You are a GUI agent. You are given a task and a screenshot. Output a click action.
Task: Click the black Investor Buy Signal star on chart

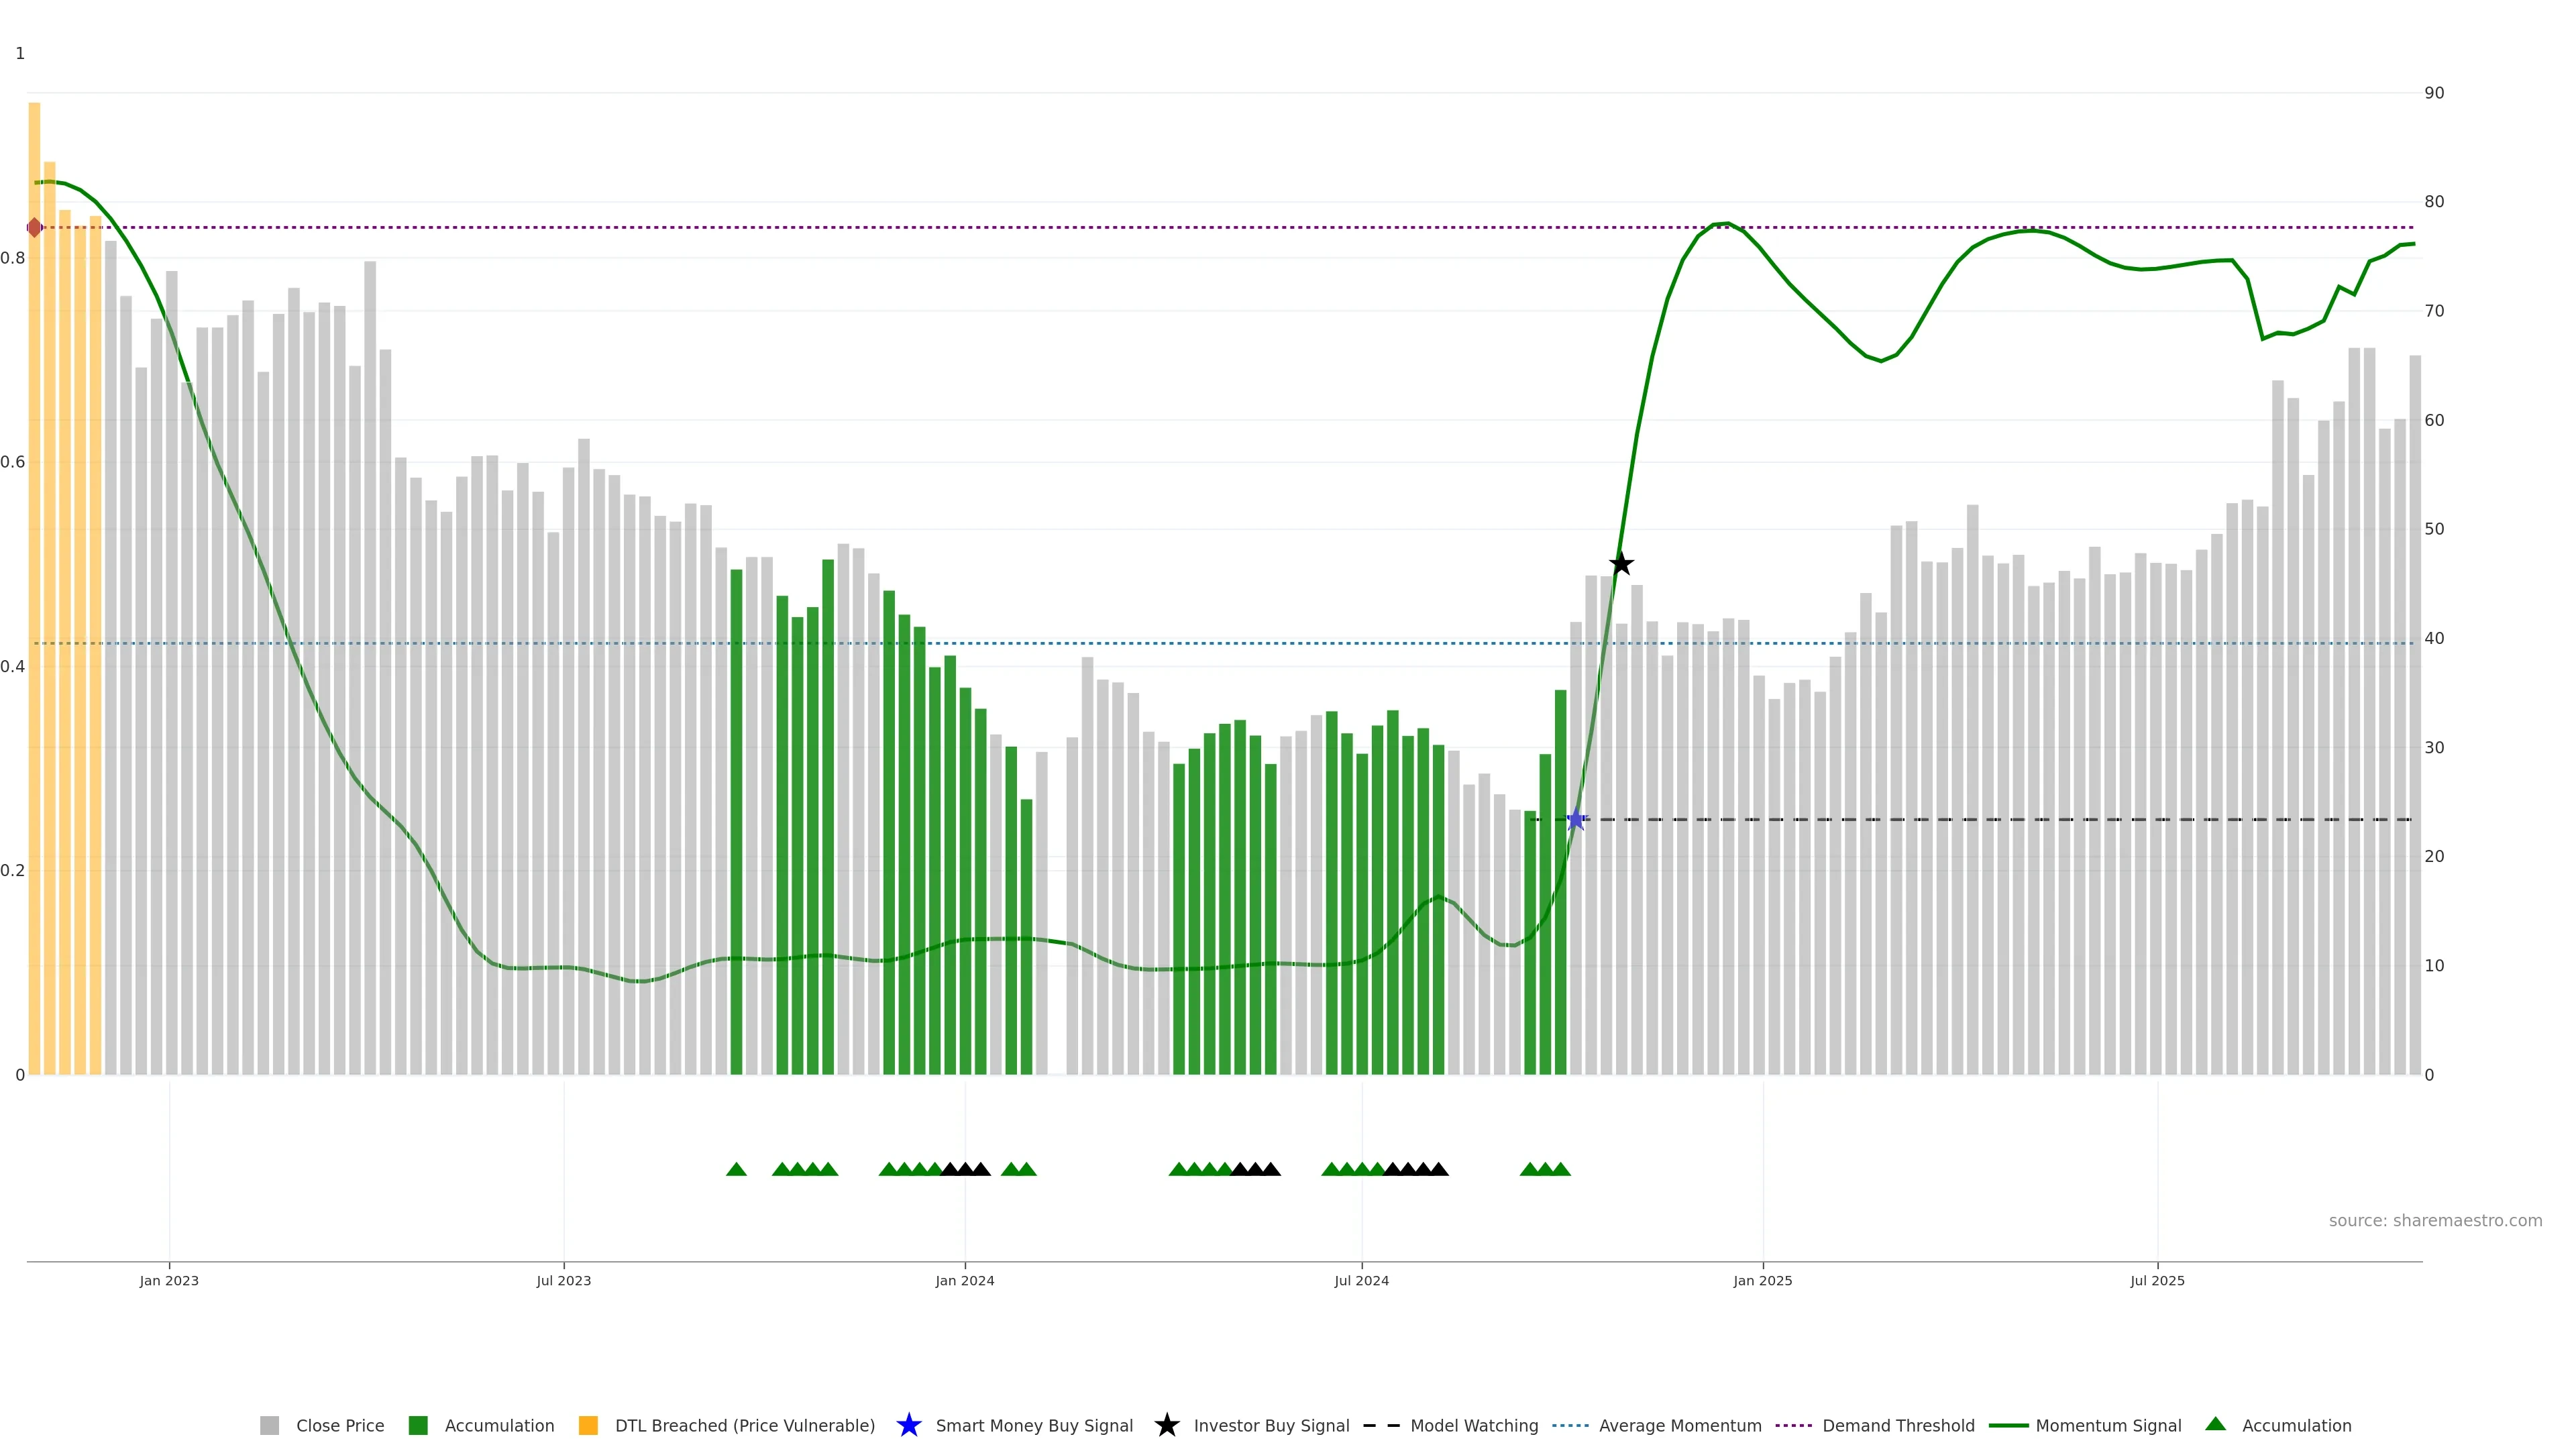(x=1621, y=564)
